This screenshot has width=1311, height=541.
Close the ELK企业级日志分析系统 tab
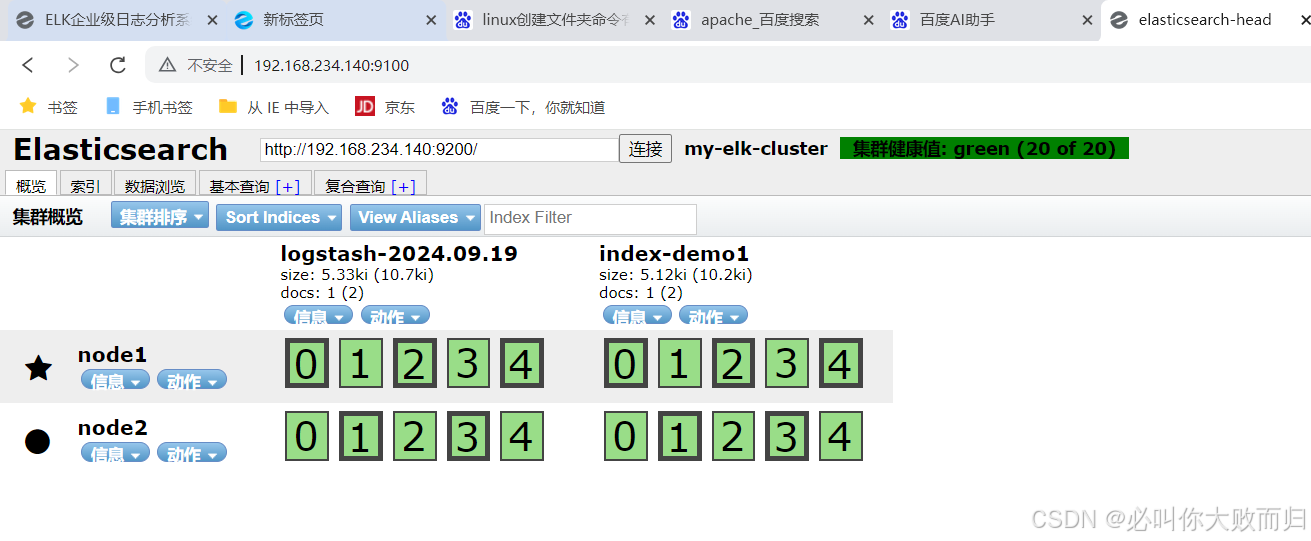click(212, 20)
